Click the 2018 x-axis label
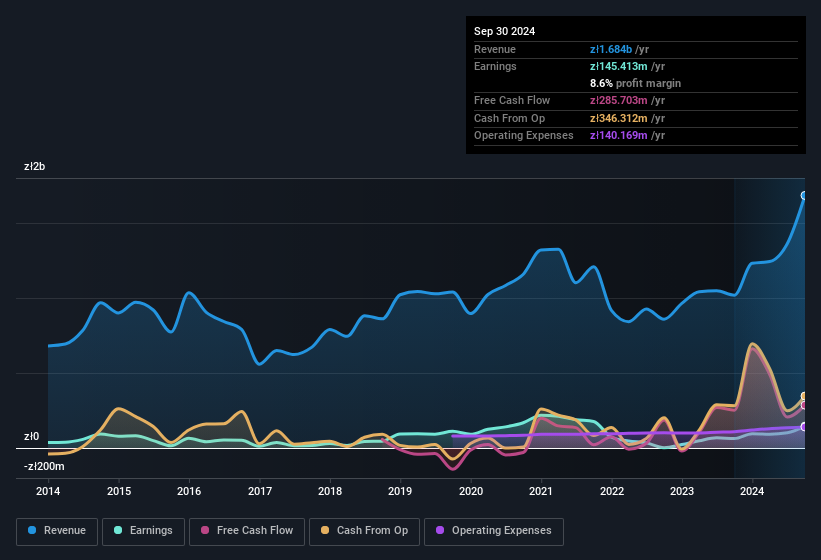Viewport: 821px width, 560px height. pyautogui.click(x=330, y=491)
